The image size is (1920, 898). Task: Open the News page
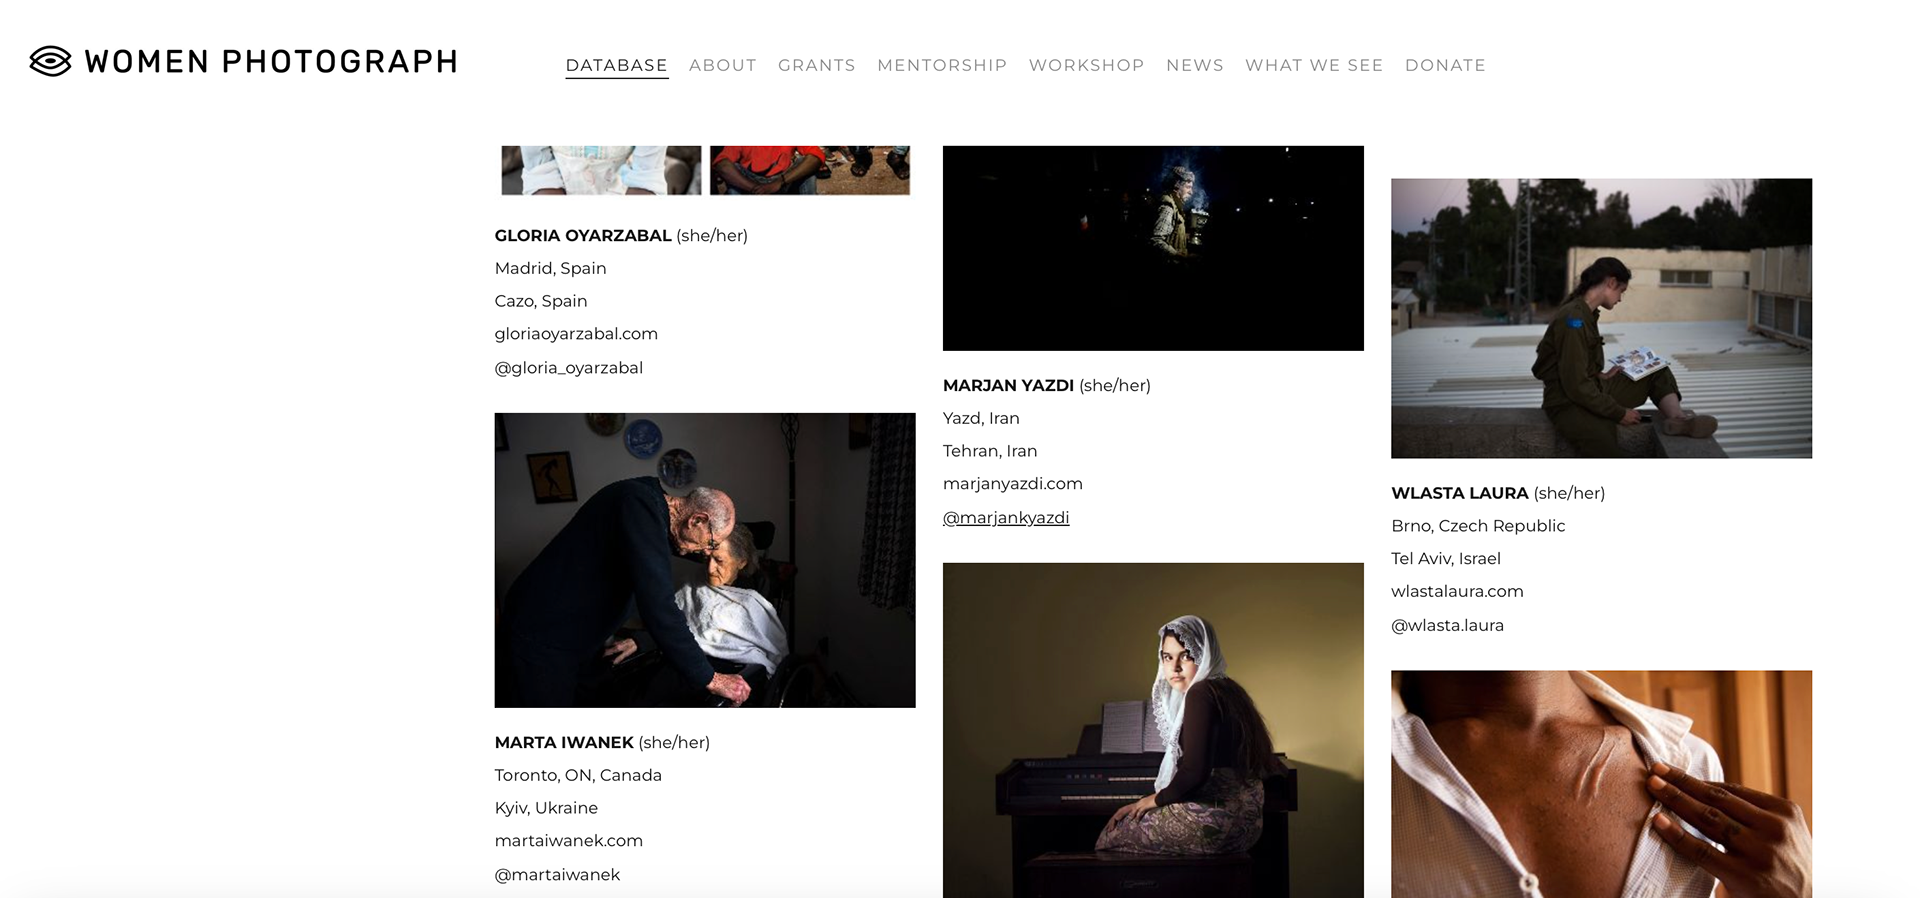[1194, 65]
